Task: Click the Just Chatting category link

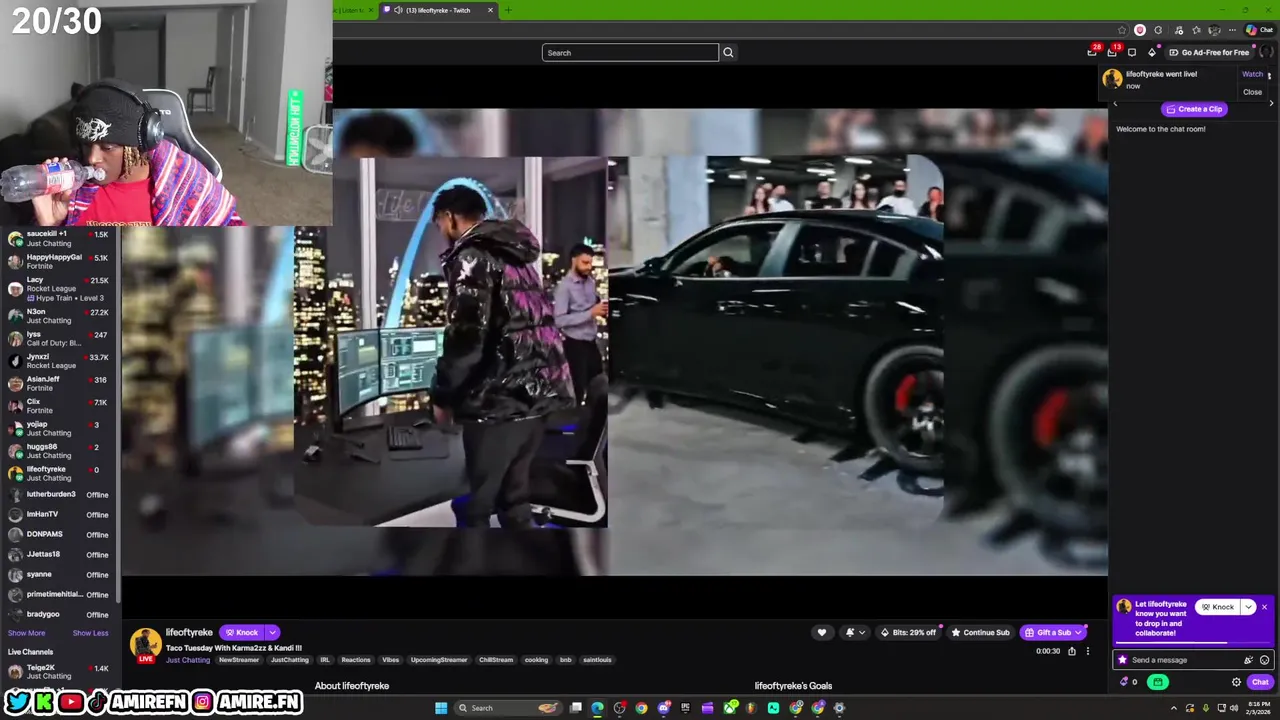Action: click(x=188, y=660)
